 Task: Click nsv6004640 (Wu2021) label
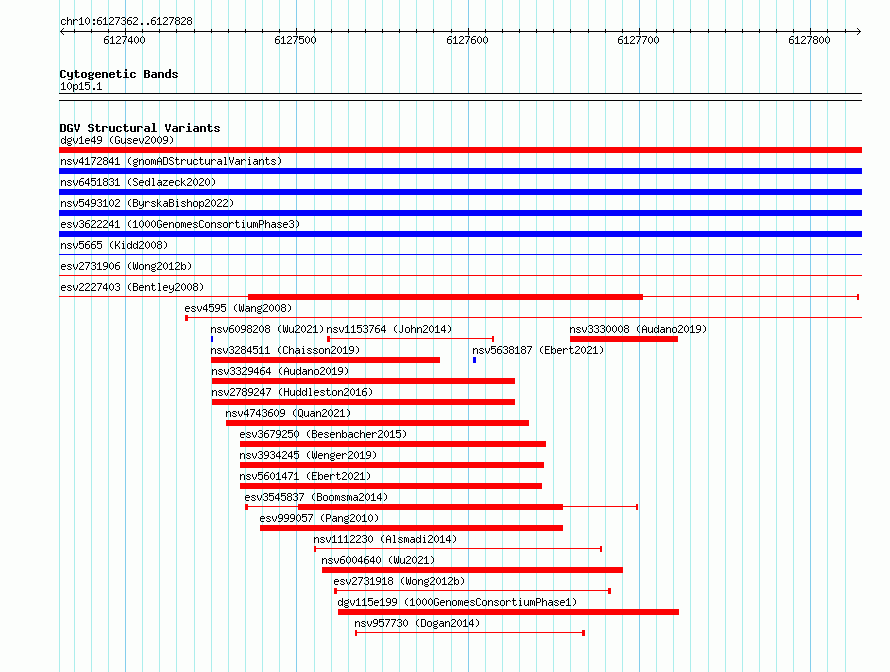[x=378, y=560]
